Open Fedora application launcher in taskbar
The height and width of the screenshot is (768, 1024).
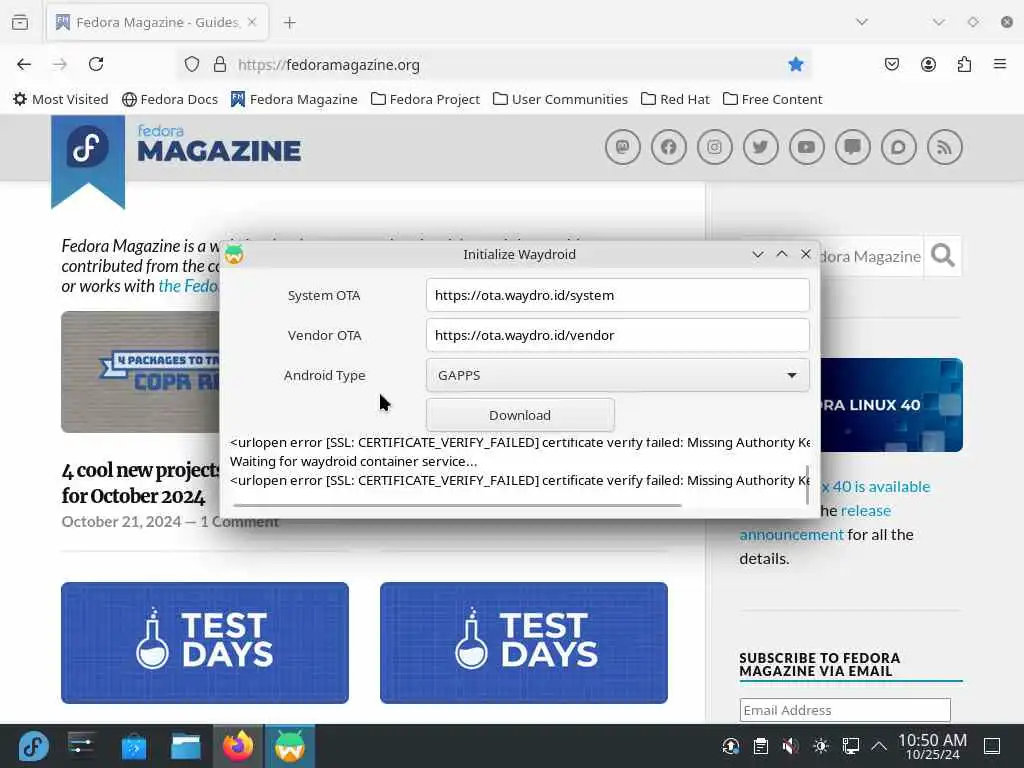(33, 746)
